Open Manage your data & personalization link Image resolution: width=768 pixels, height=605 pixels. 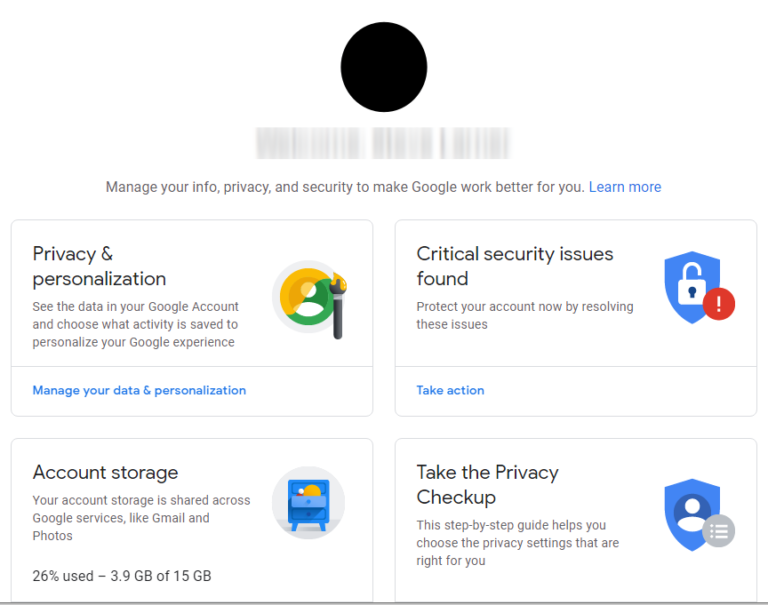pos(139,390)
